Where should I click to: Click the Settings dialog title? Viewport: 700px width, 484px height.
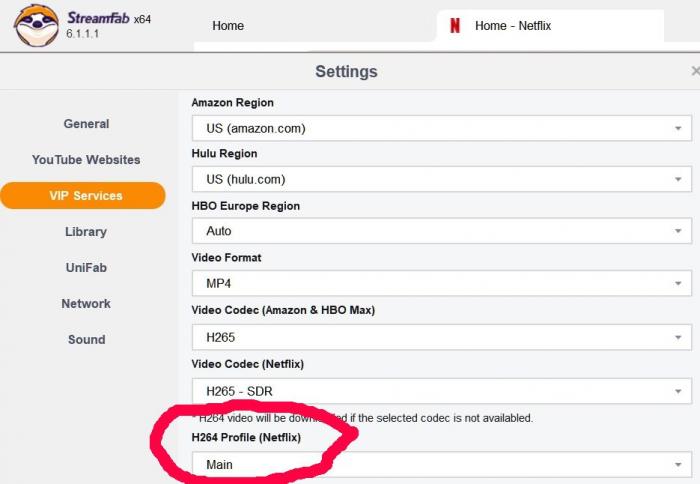[346, 71]
